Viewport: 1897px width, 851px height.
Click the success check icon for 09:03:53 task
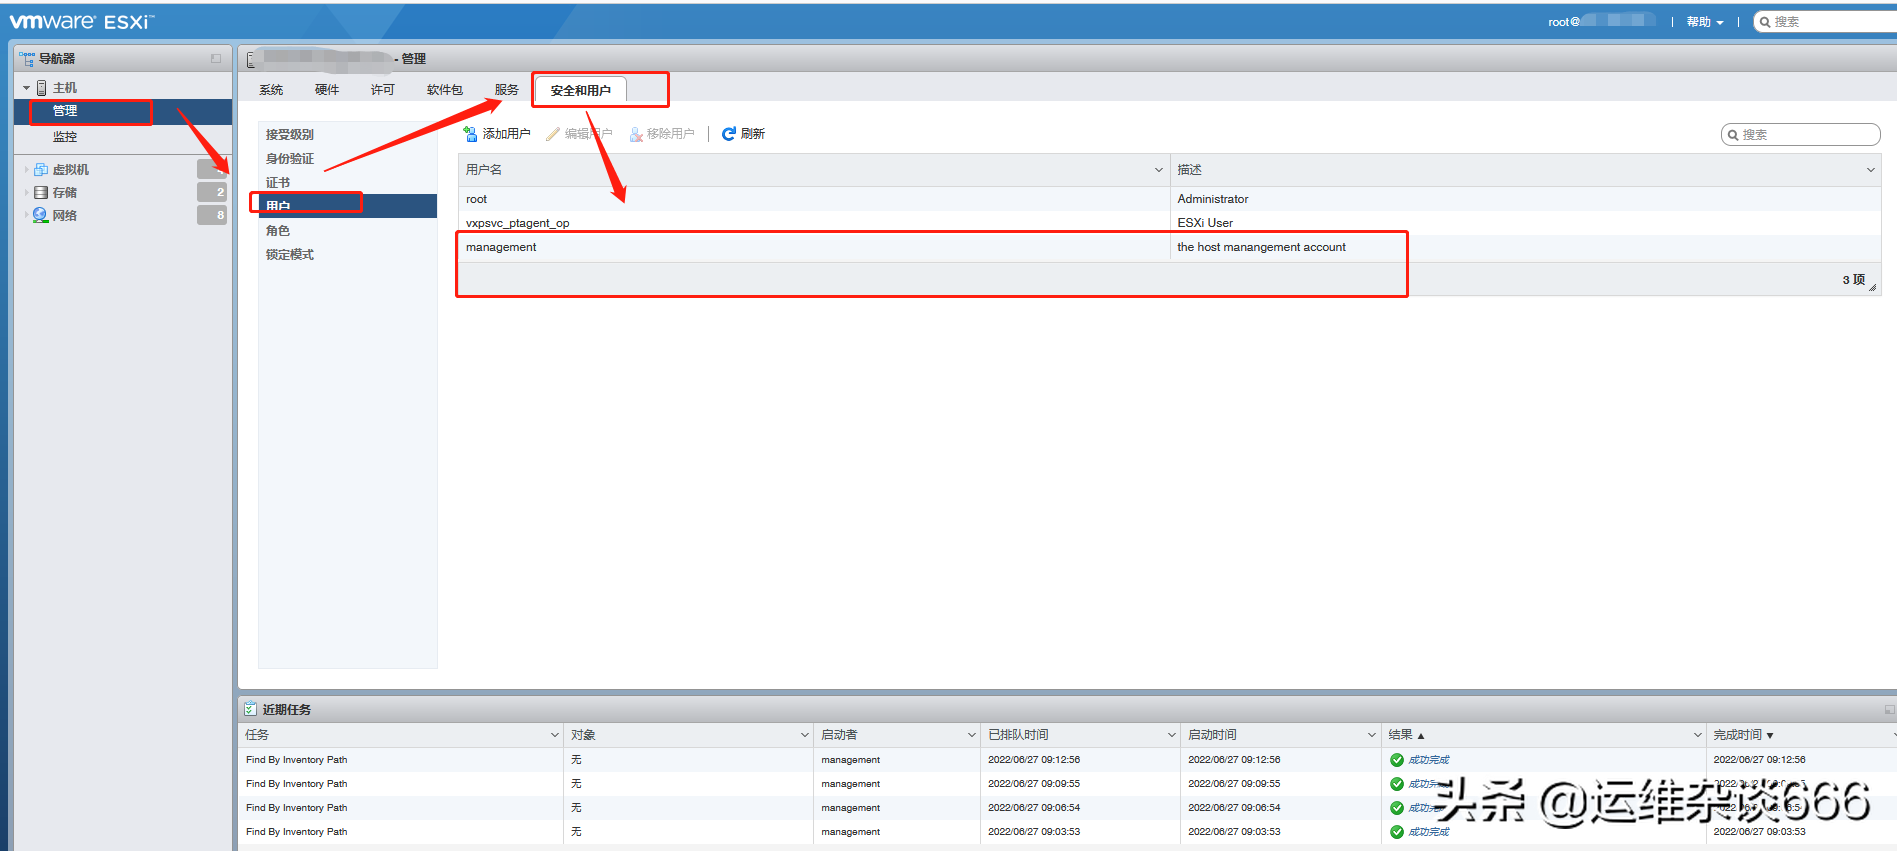1397,832
